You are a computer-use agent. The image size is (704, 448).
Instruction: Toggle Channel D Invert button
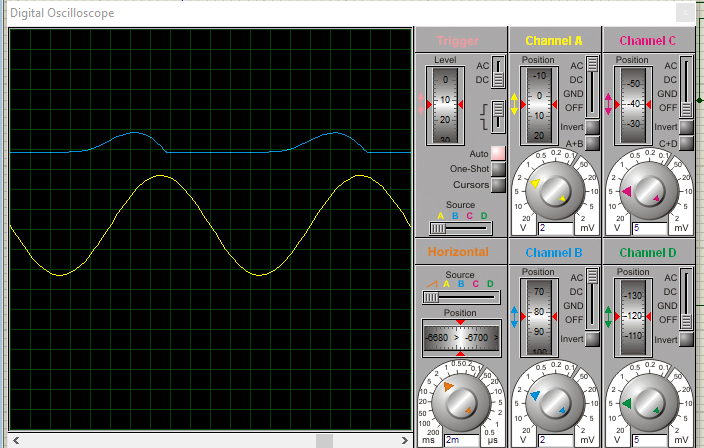pyautogui.click(x=686, y=339)
